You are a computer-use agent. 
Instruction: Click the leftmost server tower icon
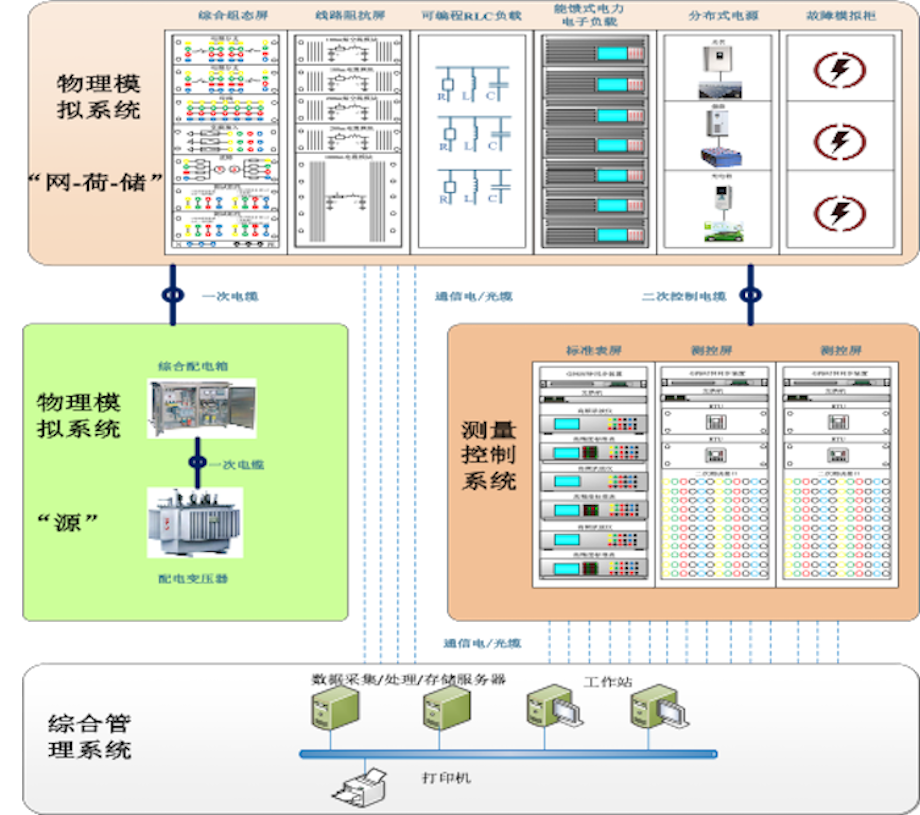pos(327,711)
